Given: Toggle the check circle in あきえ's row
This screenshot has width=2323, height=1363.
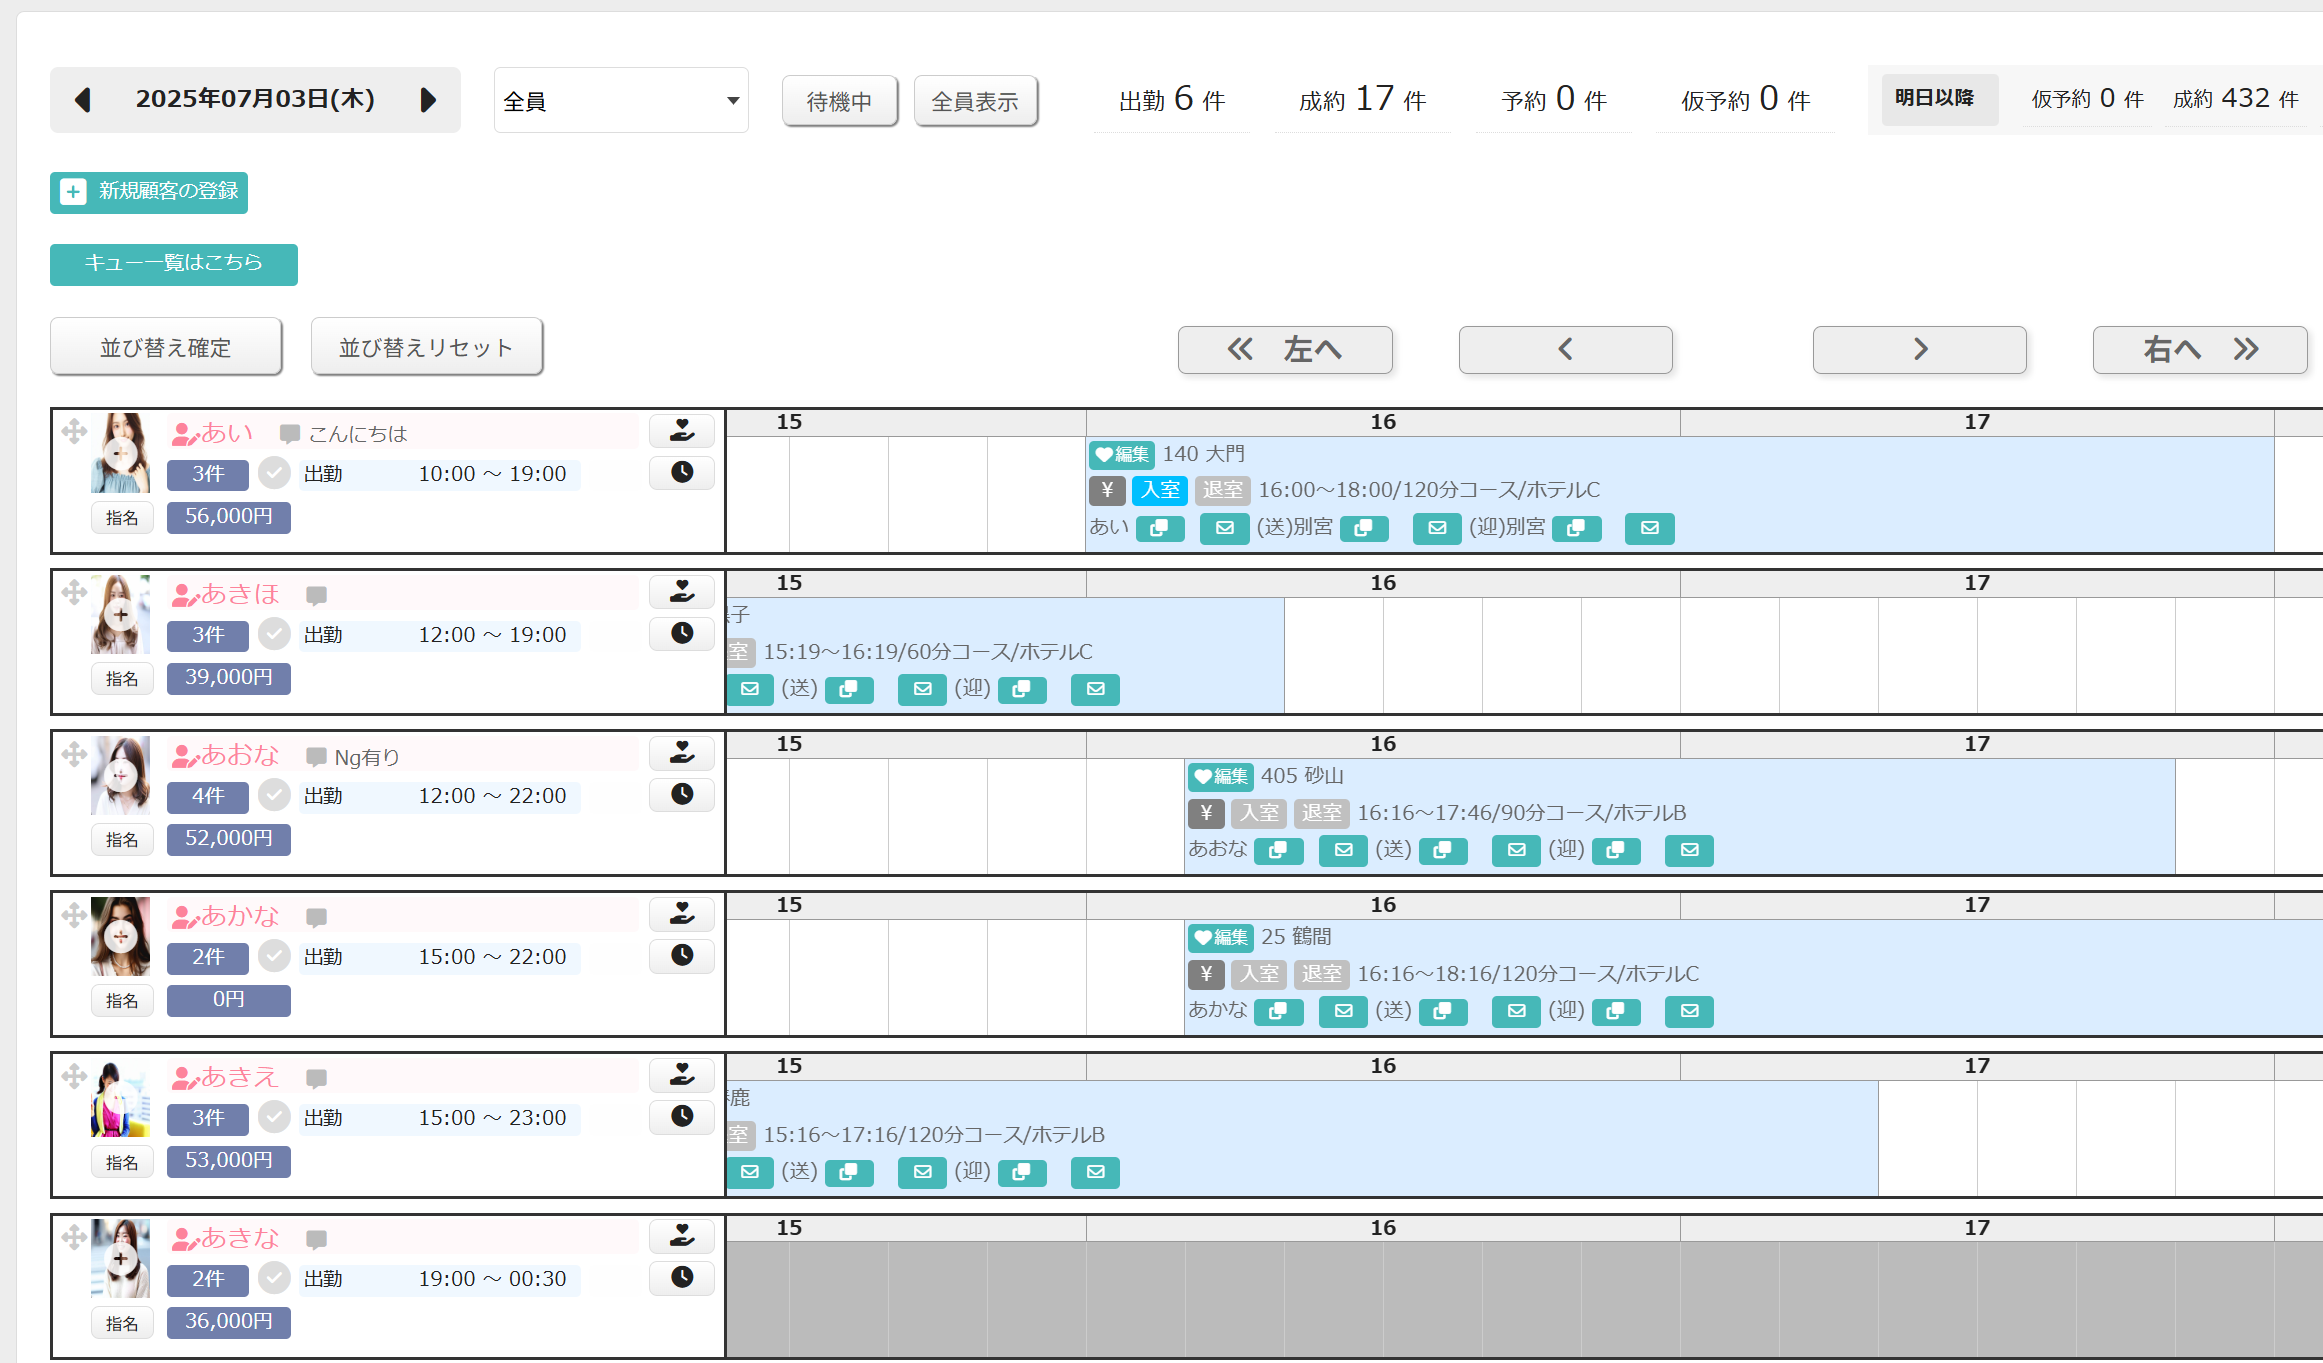Looking at the screenshot, I should point(274,1116).
